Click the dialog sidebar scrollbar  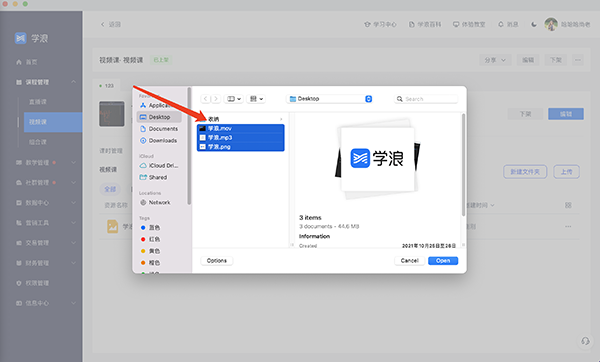point(189,146)
